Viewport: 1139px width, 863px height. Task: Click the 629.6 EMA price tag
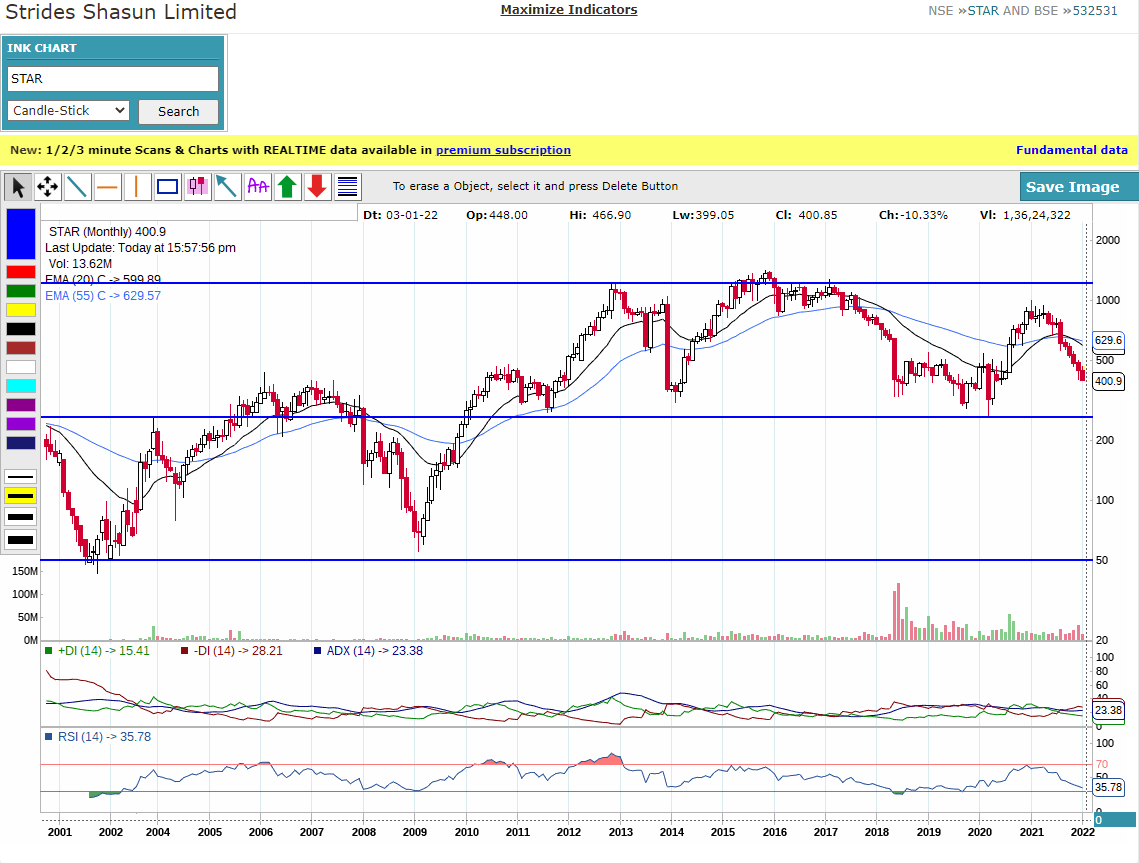(1108, 340)
